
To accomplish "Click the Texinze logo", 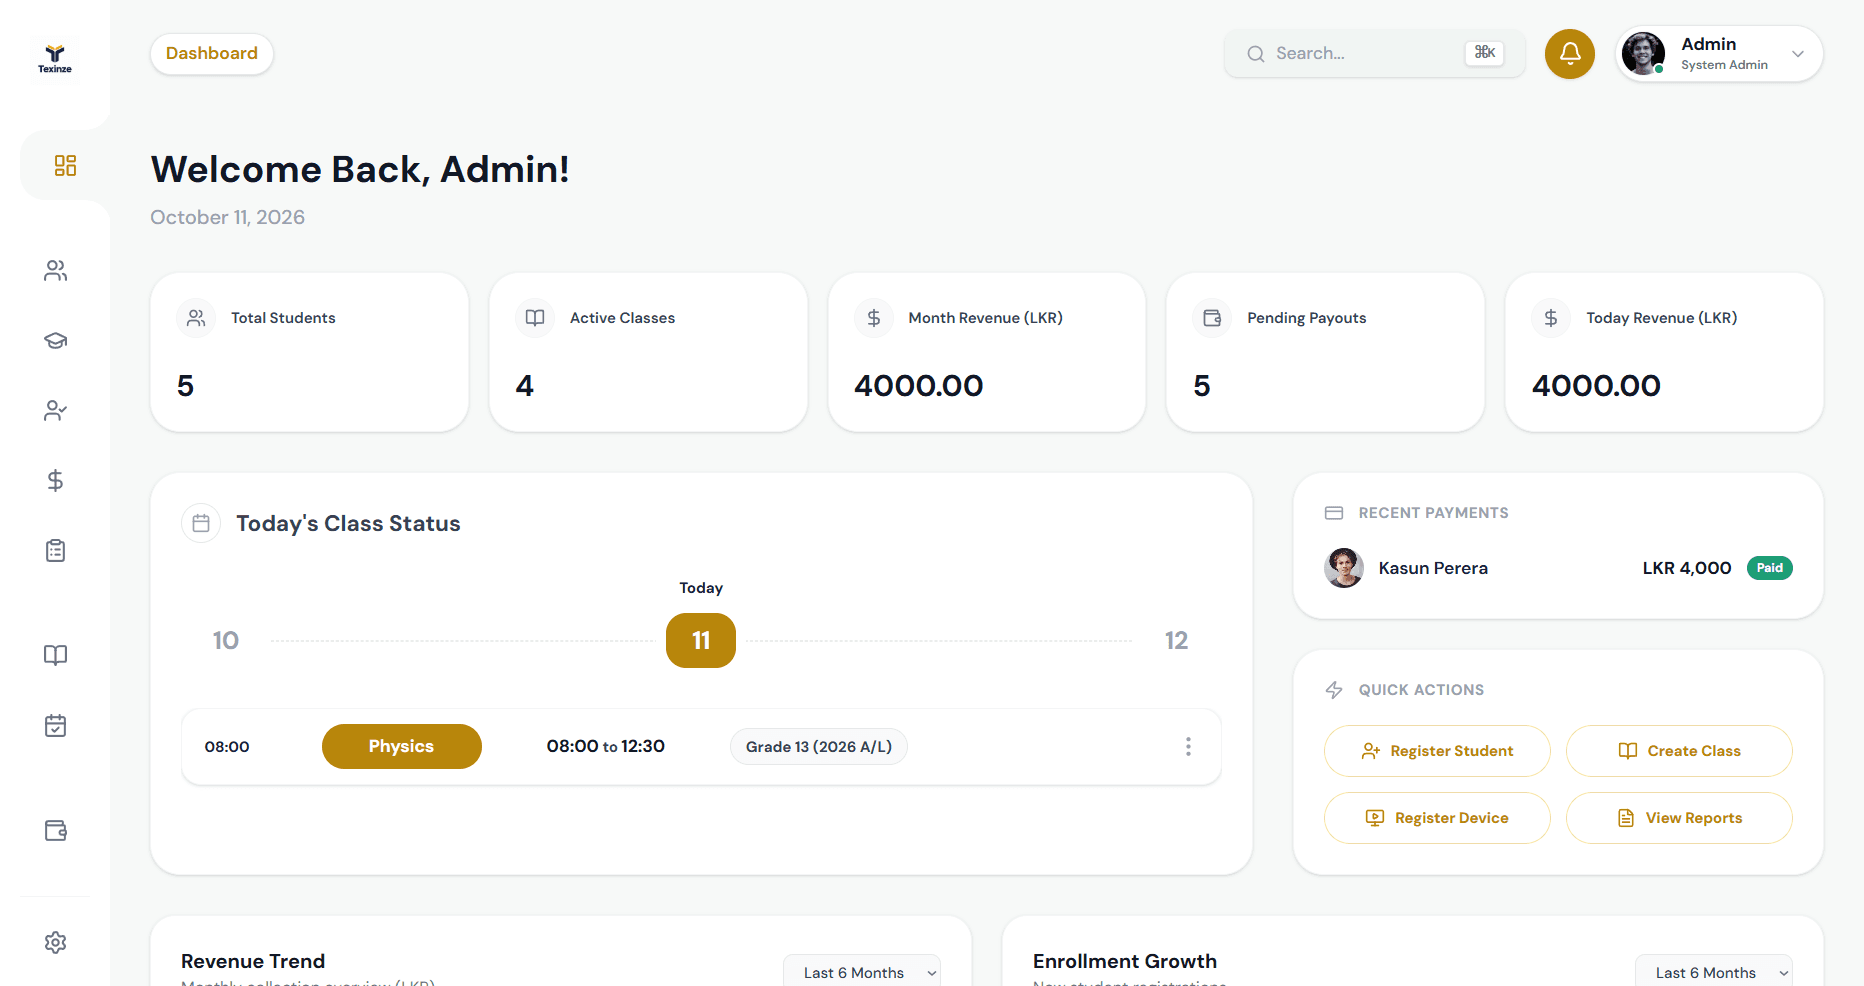I will (x=55, y=59).
